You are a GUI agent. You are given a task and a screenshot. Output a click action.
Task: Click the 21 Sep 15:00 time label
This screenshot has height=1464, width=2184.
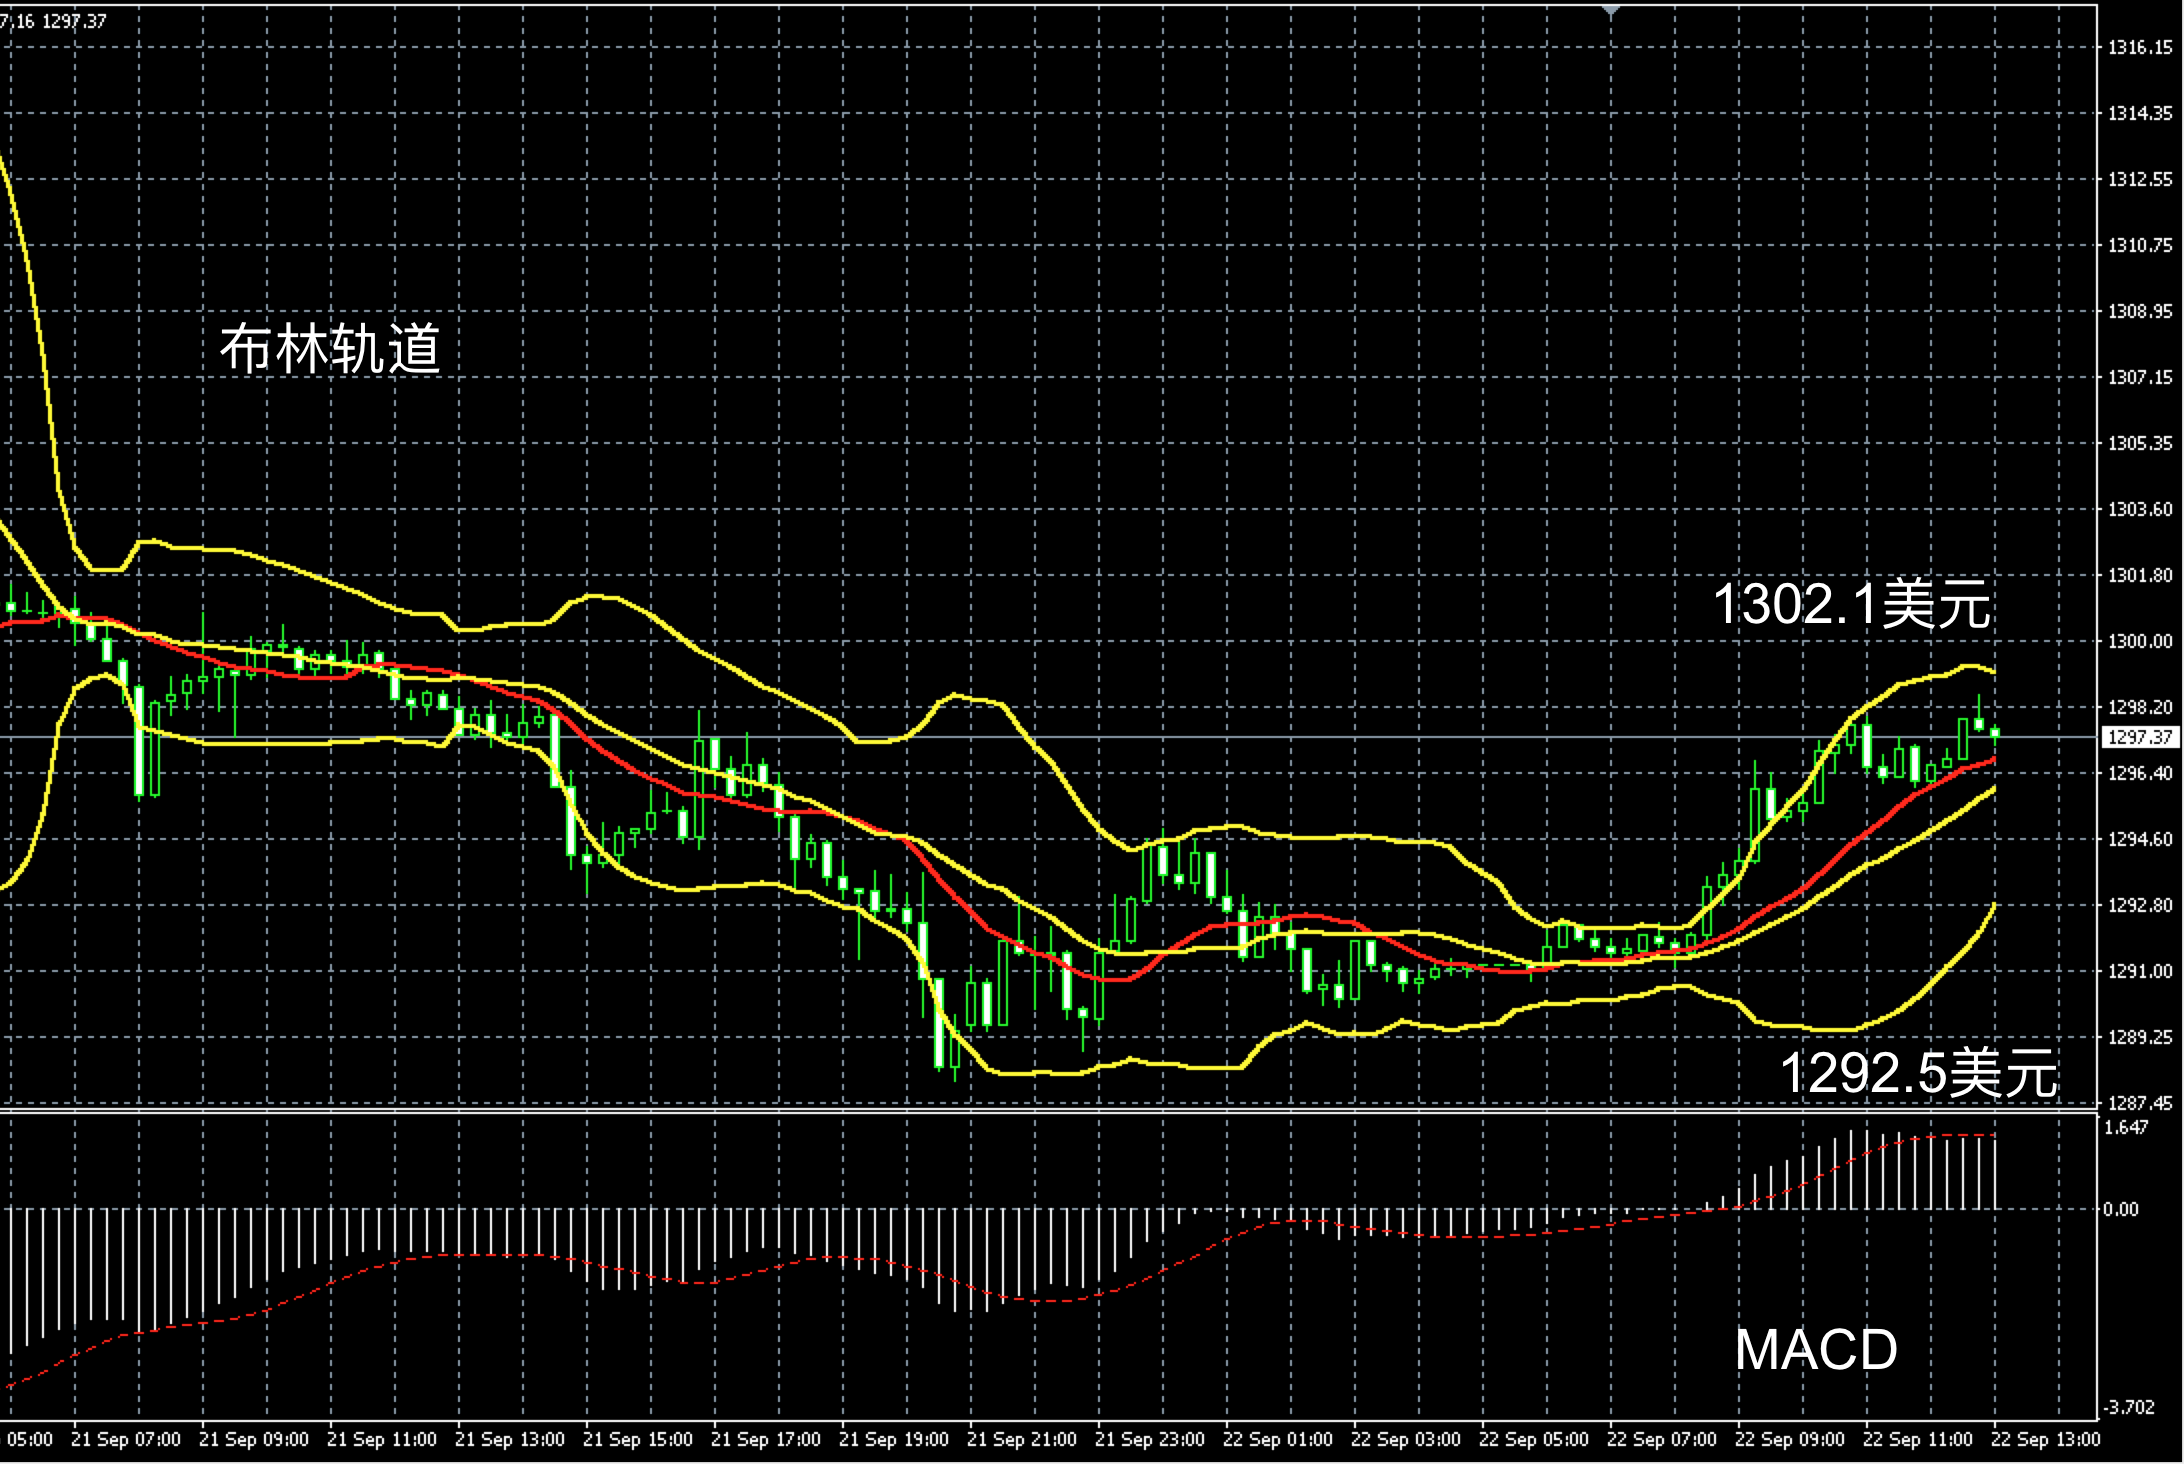(638, 1439)
